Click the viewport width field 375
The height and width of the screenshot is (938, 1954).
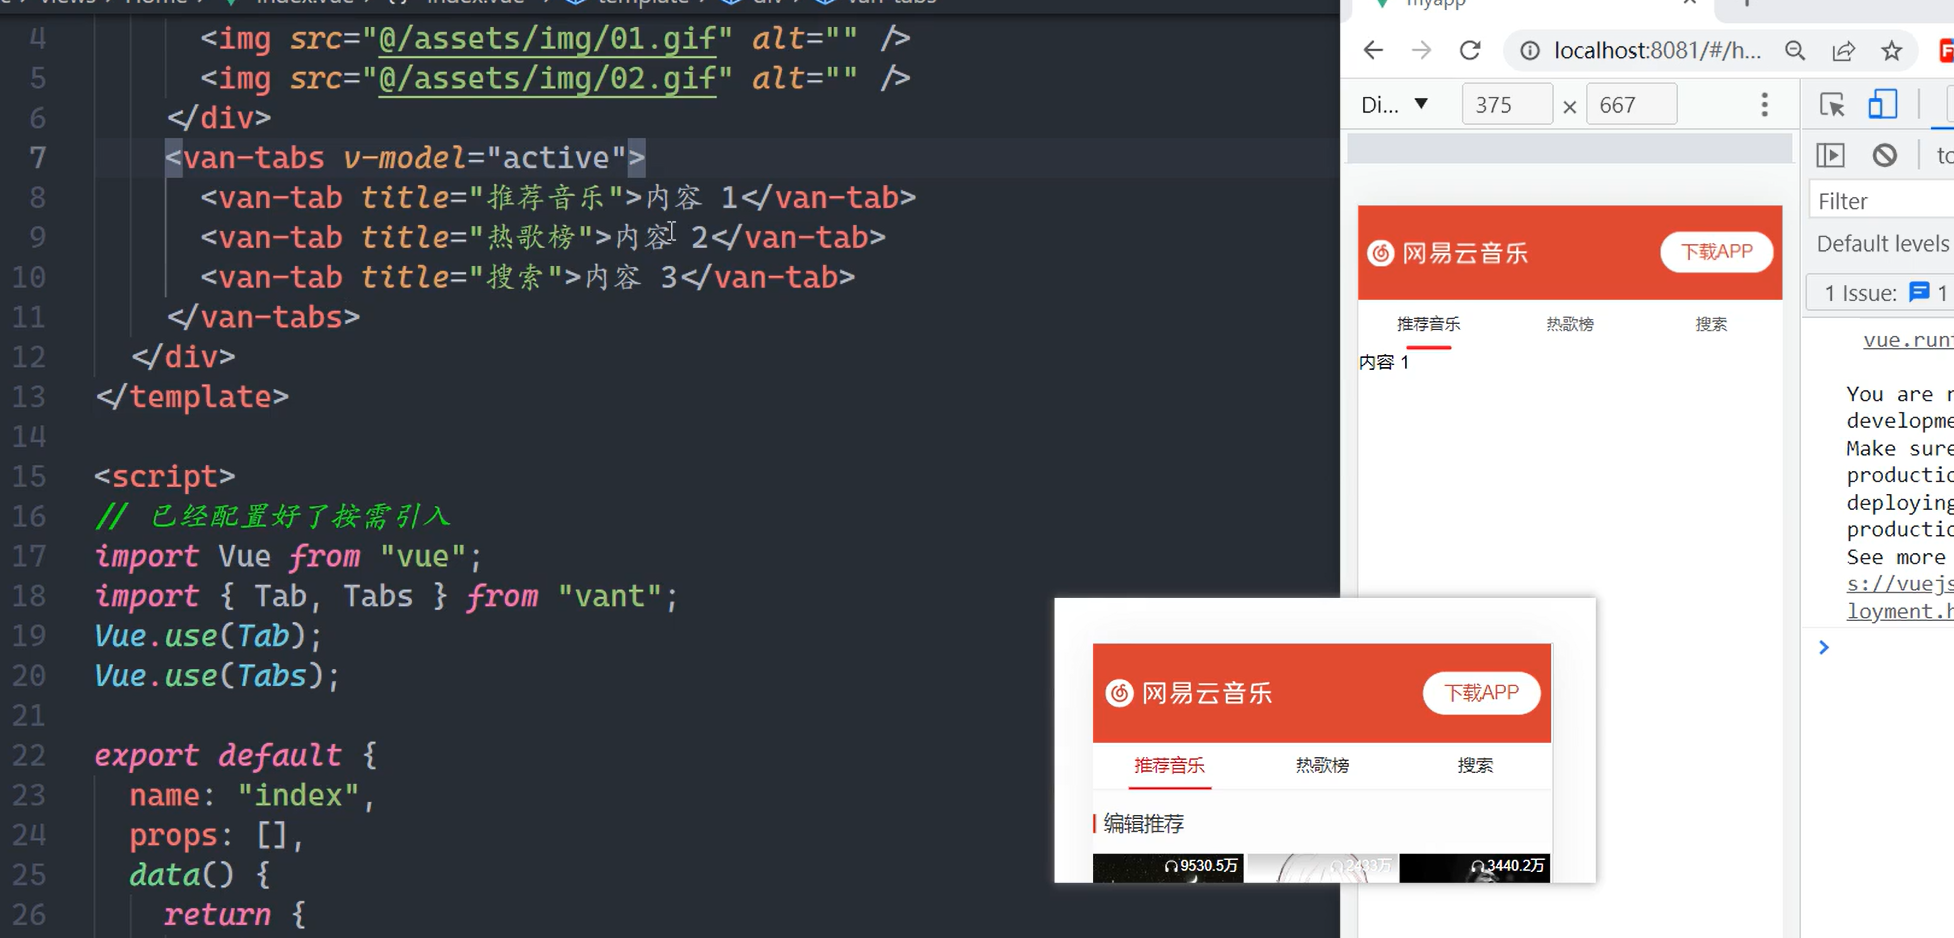click(x=1507, y=105)
